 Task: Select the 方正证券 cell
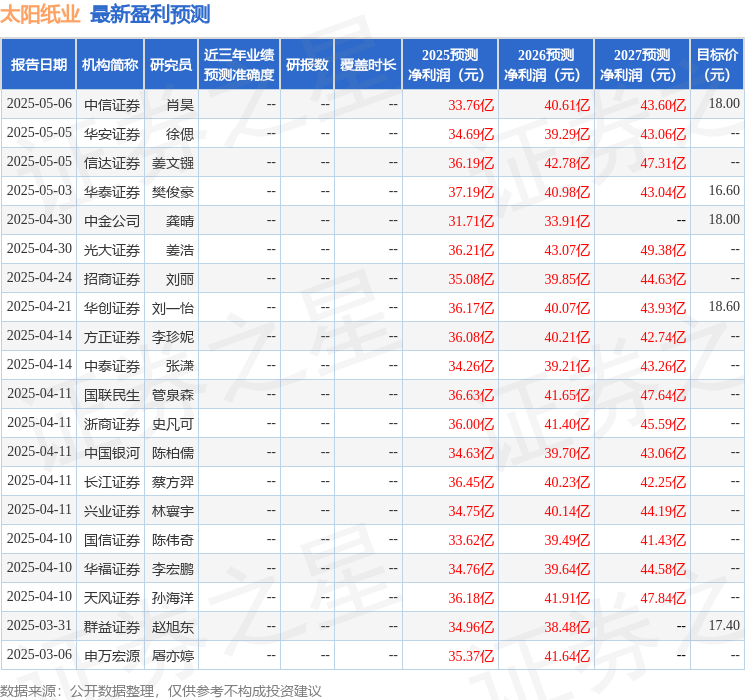pyautogui.click(x=112, y=337)
